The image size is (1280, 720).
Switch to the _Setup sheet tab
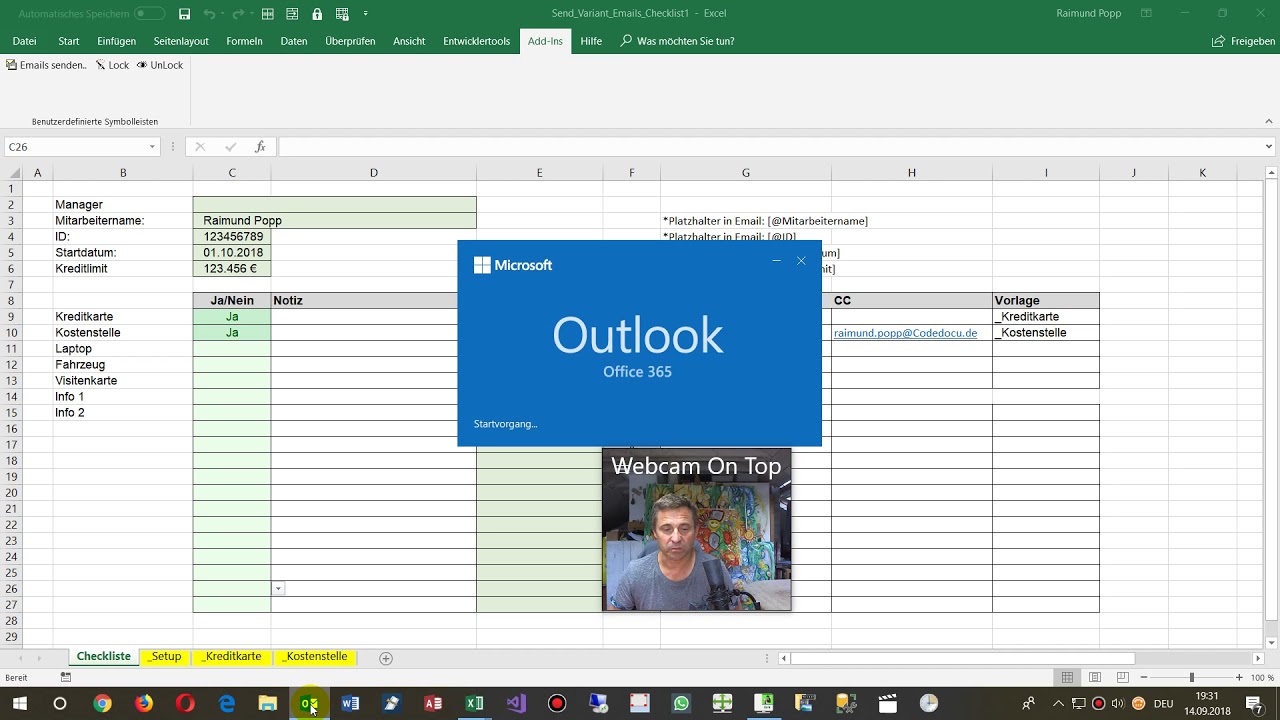click(x=165, y=657)
